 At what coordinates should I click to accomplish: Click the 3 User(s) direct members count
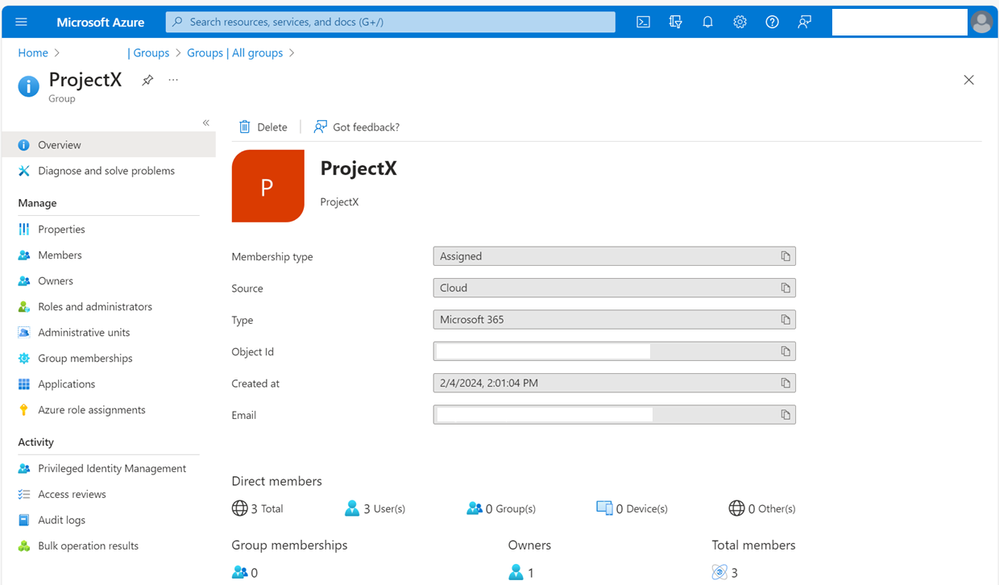[375, 509]
